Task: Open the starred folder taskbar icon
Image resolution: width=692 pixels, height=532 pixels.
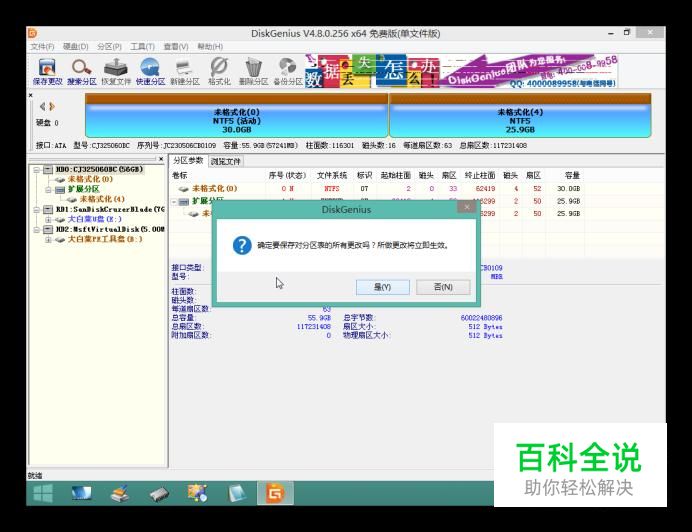Action: [197, 493]
